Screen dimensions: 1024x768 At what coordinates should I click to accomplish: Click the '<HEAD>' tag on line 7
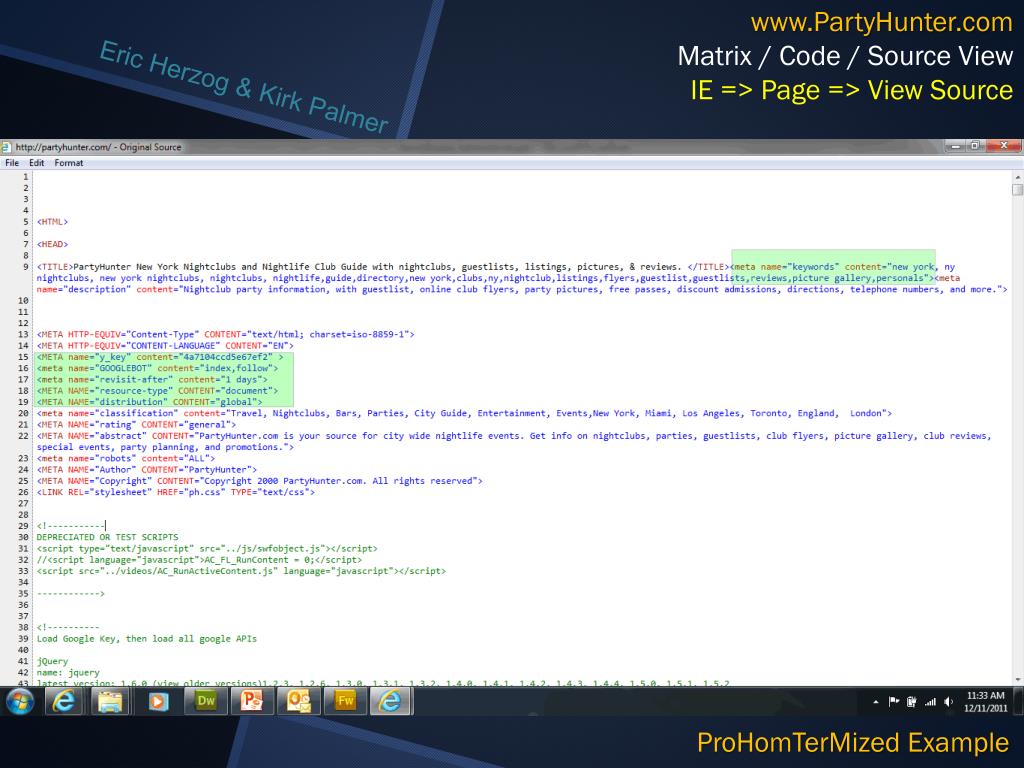[x=52, y=244]
